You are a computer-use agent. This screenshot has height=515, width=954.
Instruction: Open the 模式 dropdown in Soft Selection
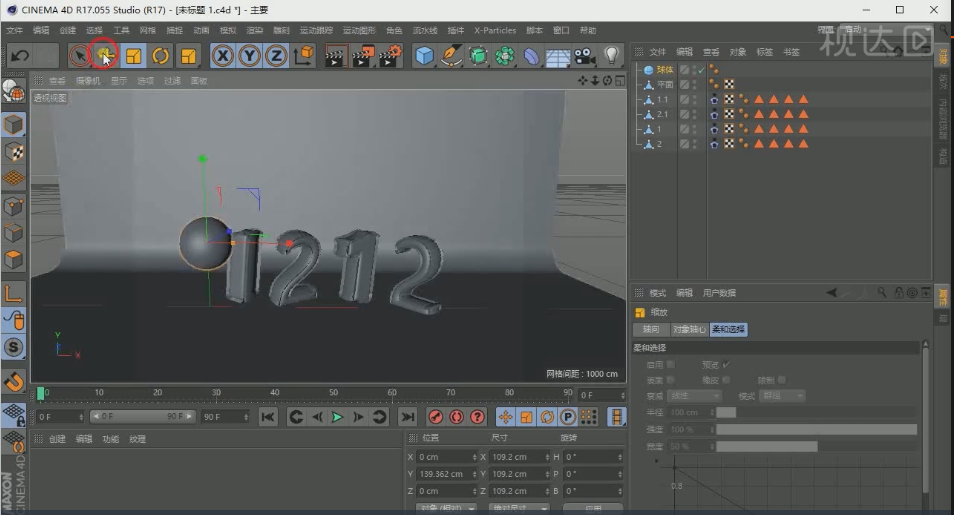click(x=783, y=396)
